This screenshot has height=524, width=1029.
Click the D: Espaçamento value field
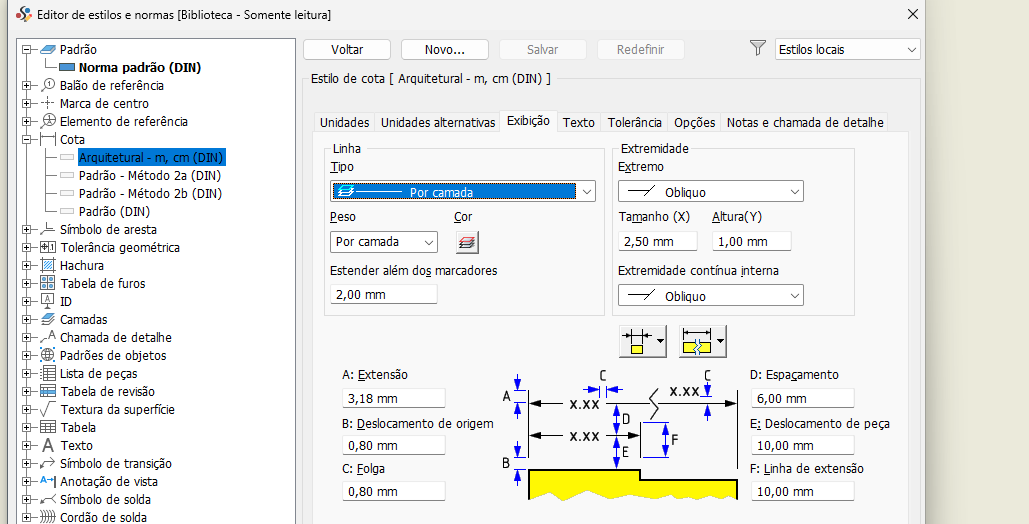[803, 398]
